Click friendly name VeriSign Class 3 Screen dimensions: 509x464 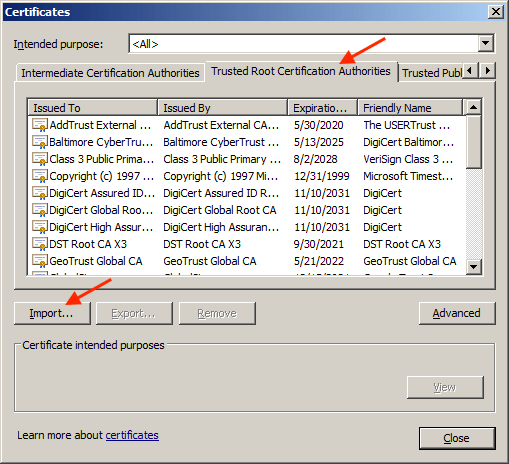(x=408, y=159)
